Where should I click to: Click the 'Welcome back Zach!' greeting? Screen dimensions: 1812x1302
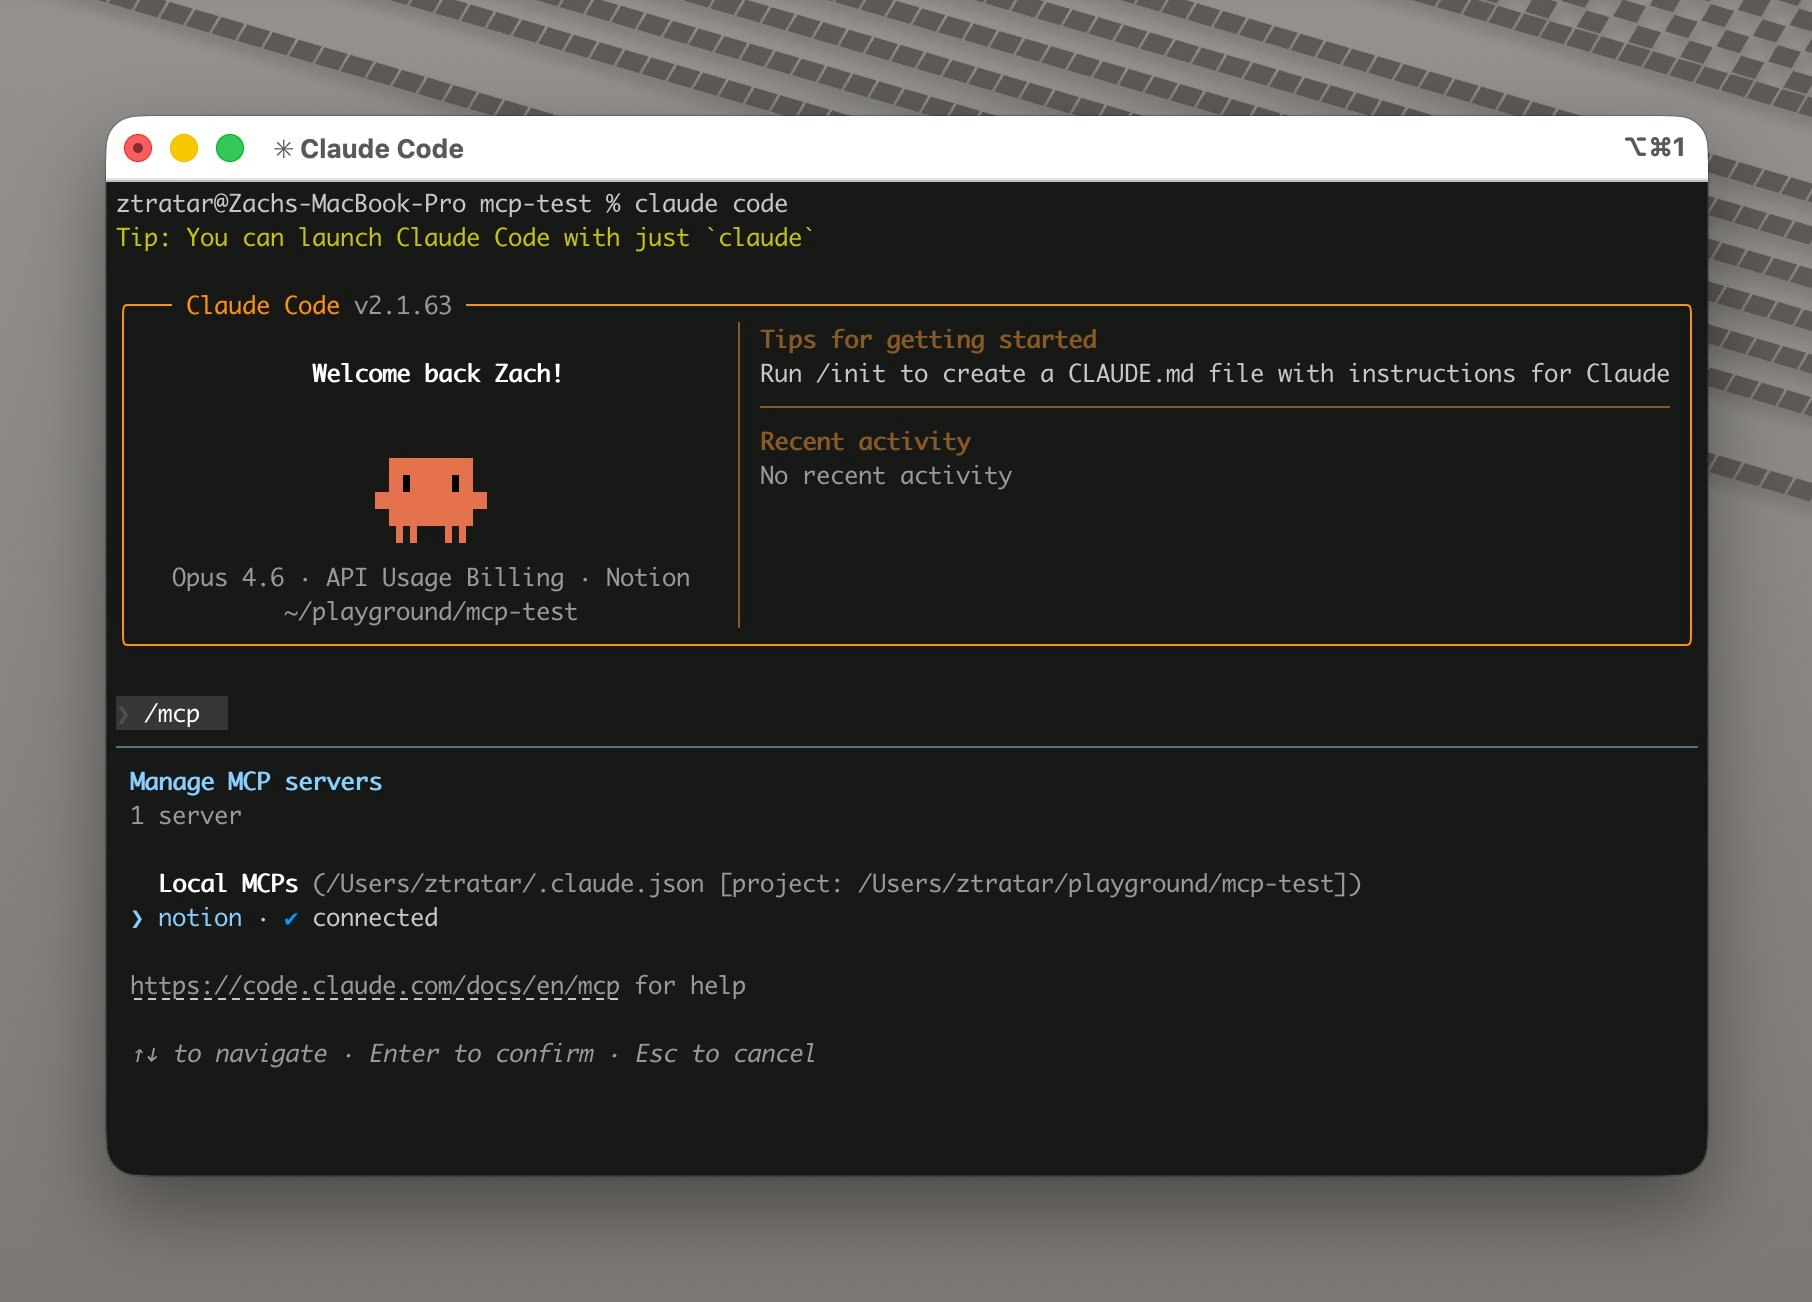click(x=437, y=374)
